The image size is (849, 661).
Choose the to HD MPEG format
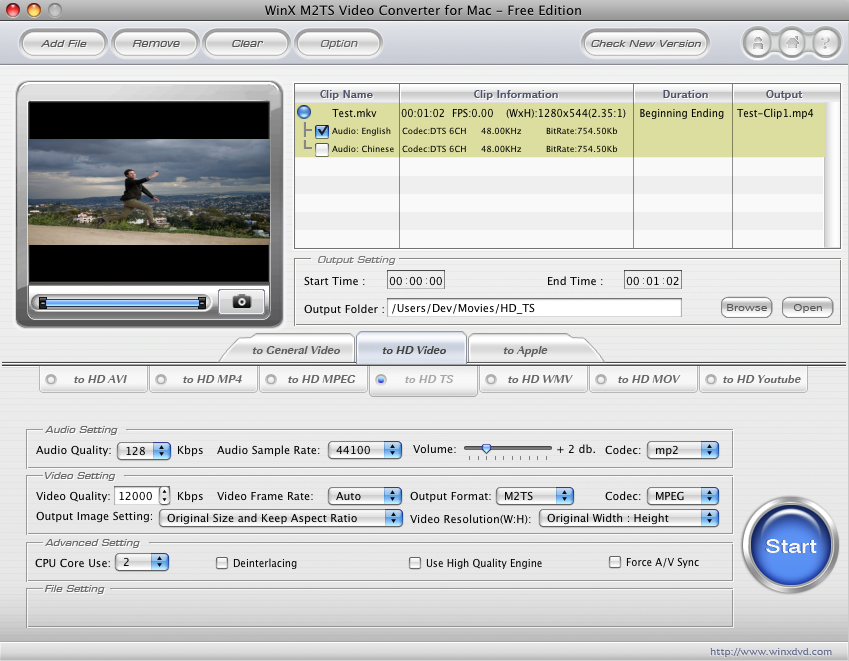pyautogui.click(x=314, y=379)
